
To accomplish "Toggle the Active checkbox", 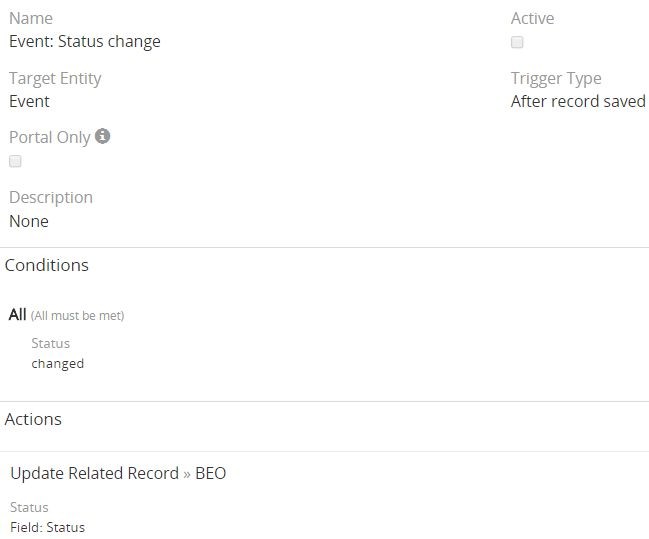I will click(517, 42).
